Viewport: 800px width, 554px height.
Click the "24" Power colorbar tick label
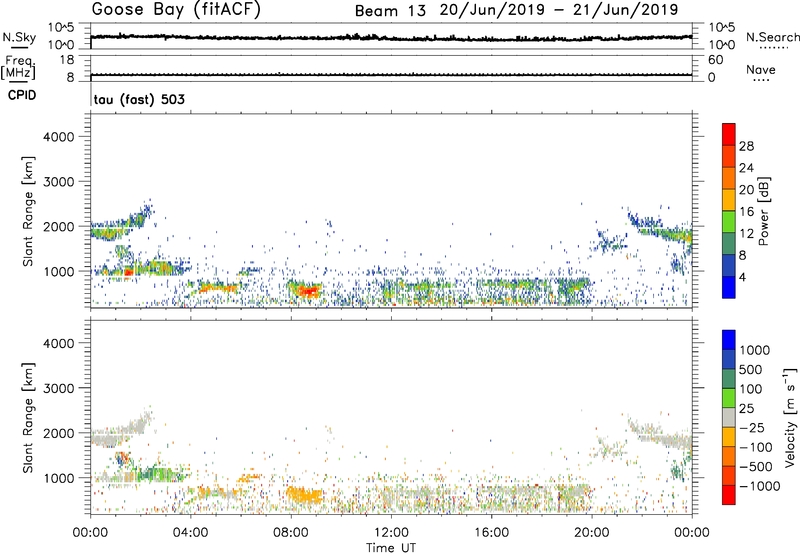click(x=746, y=168)
